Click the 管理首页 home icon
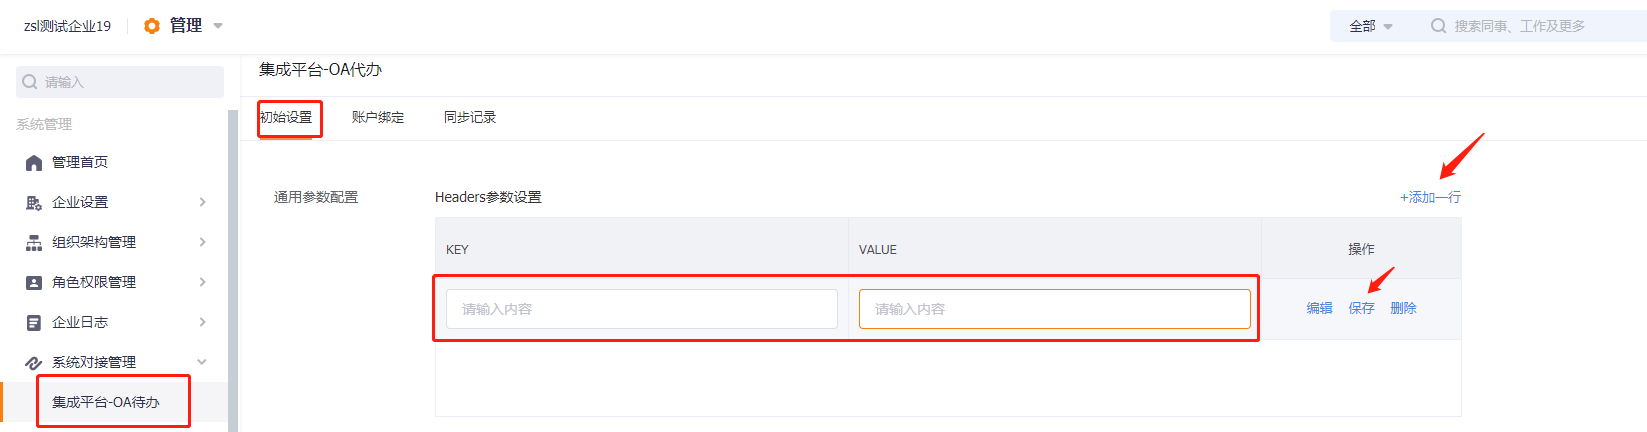The height and width of the screenshot is (432, 1647). click(x=34, y=163)
